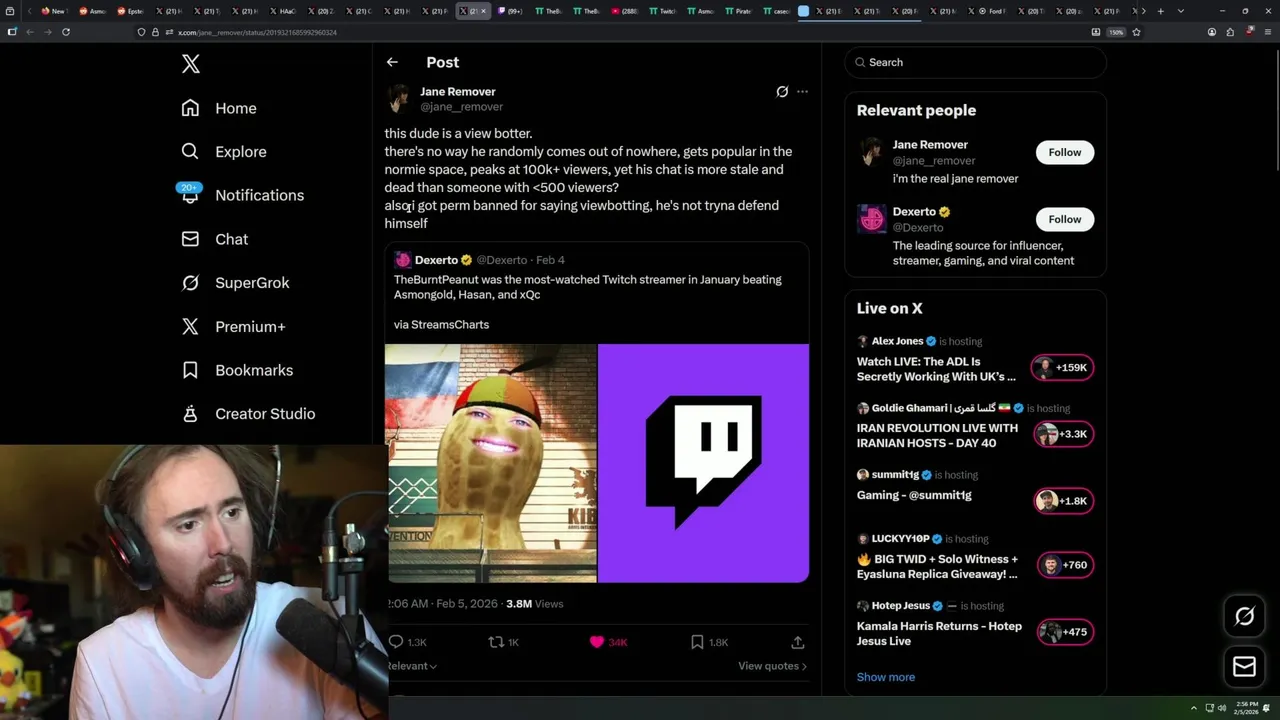
Task: Open SuperGrok from the sidebar
Action: pyautogui.click(x=235, y=283)
